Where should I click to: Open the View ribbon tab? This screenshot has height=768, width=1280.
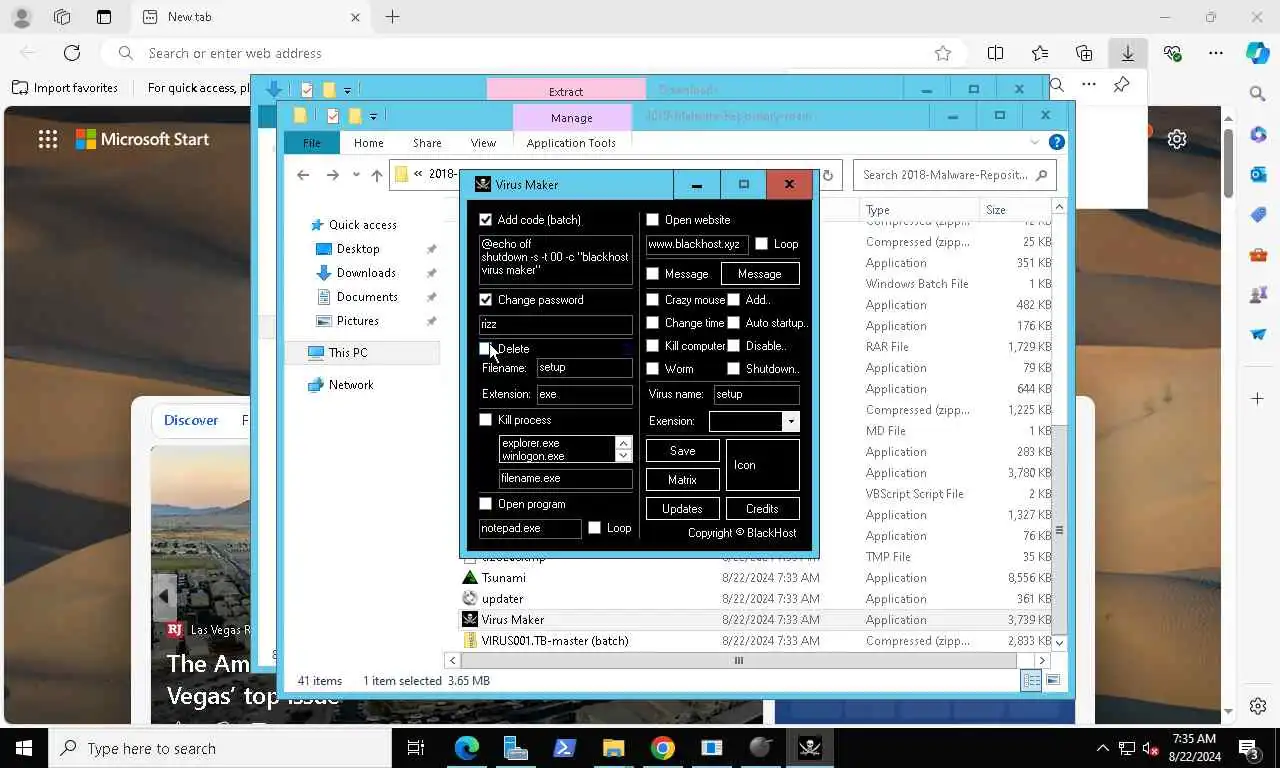point(483,143)
